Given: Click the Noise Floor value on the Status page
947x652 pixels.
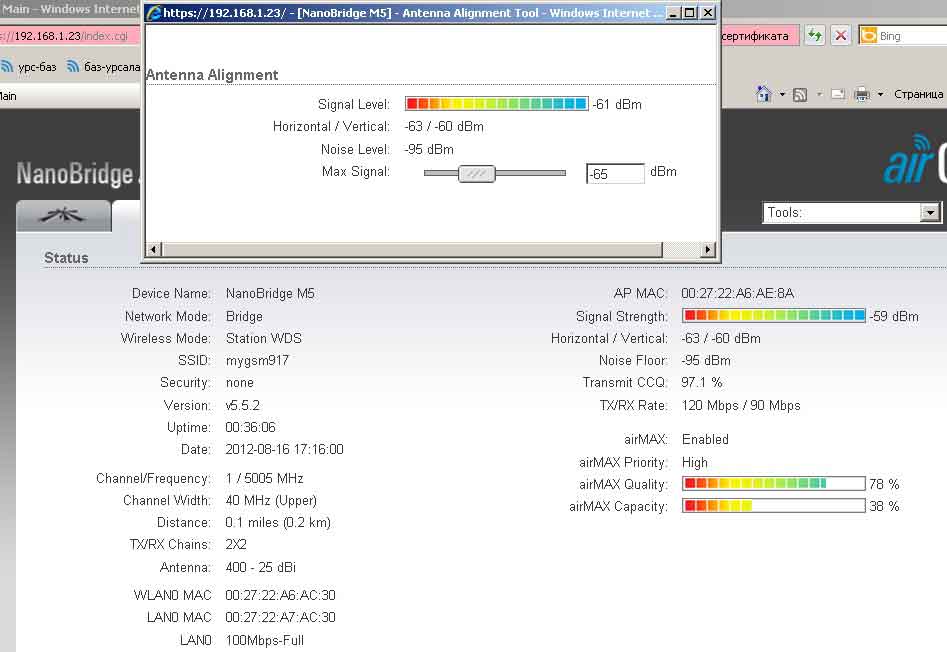Looking at the screenshot, I should 706,360.
